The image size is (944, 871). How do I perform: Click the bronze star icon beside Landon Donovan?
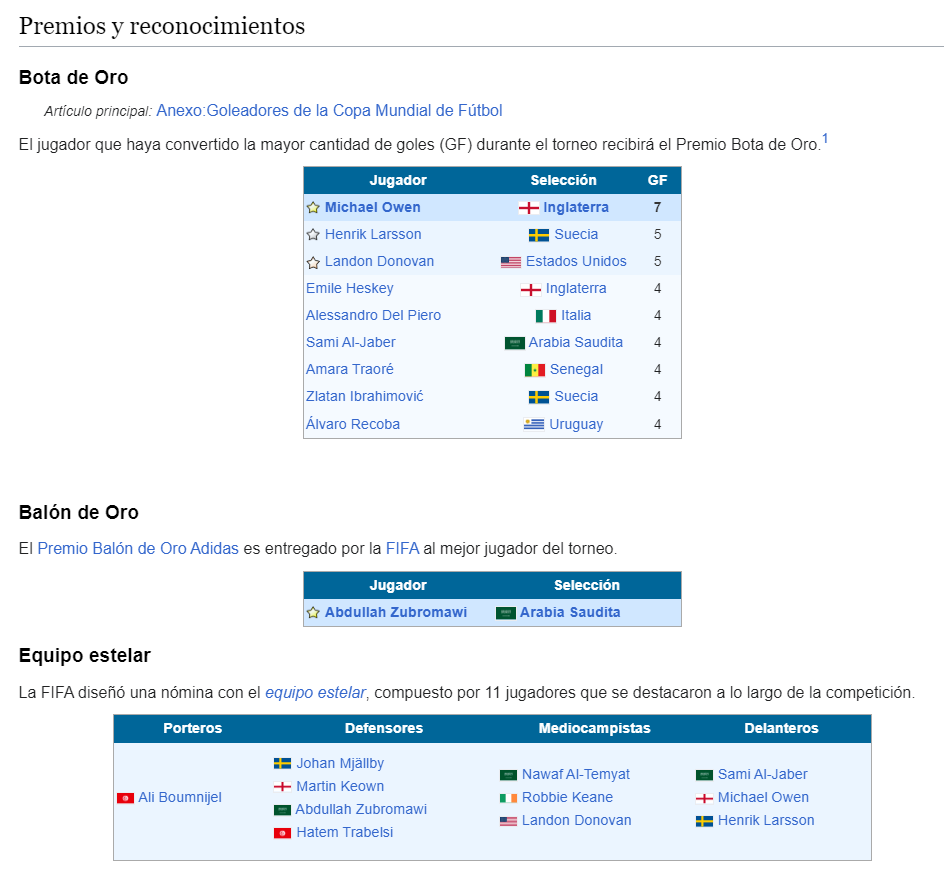click(x=313, y=262)
